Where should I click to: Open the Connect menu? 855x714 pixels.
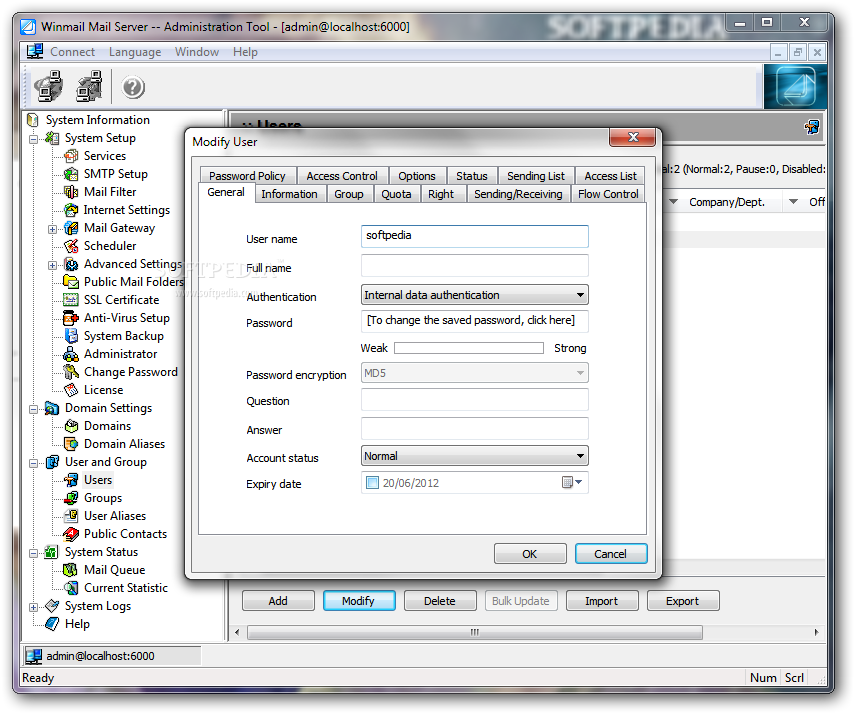(x=72, y=52)
